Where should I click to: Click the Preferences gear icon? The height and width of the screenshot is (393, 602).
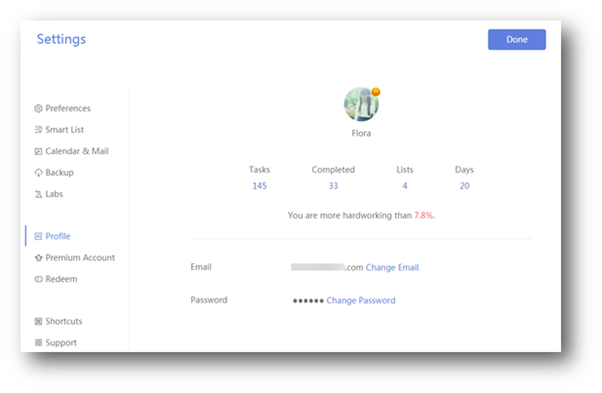38,109
